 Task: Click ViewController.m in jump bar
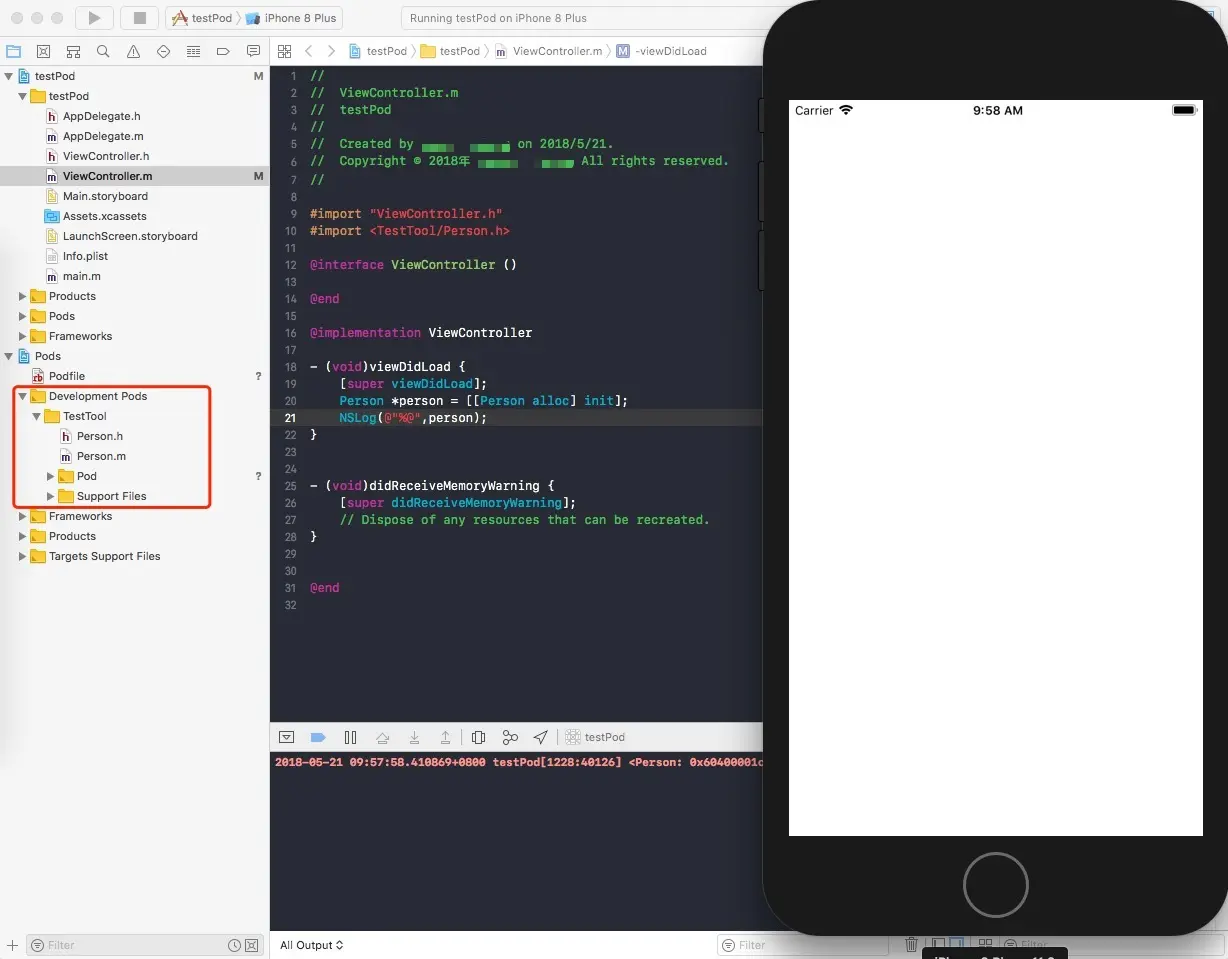[x=549, y=51]
